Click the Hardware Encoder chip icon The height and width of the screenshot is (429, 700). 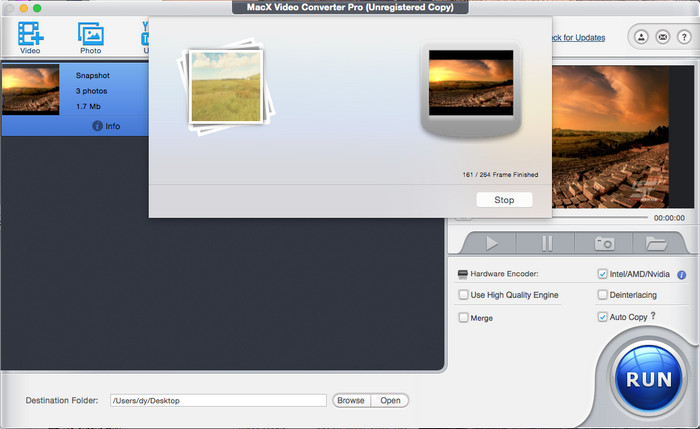(462, 274)
